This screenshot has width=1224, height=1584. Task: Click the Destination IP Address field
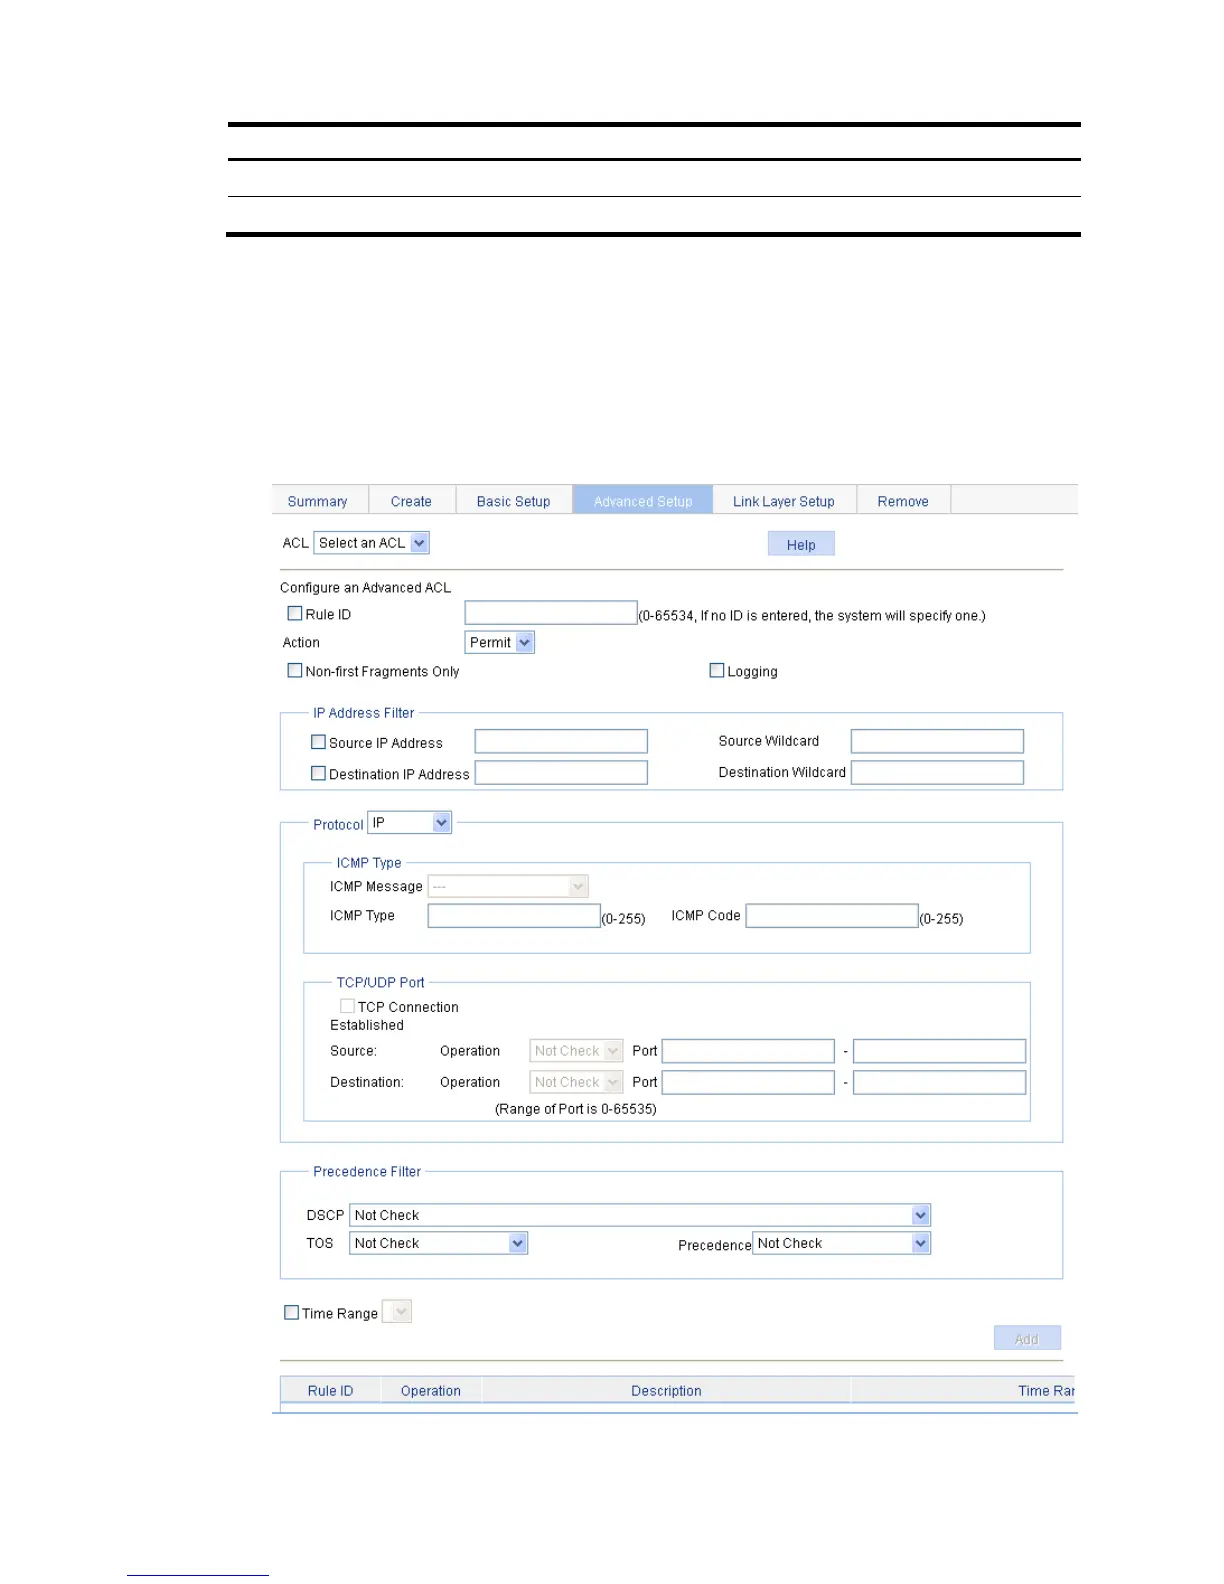[561, 772]
